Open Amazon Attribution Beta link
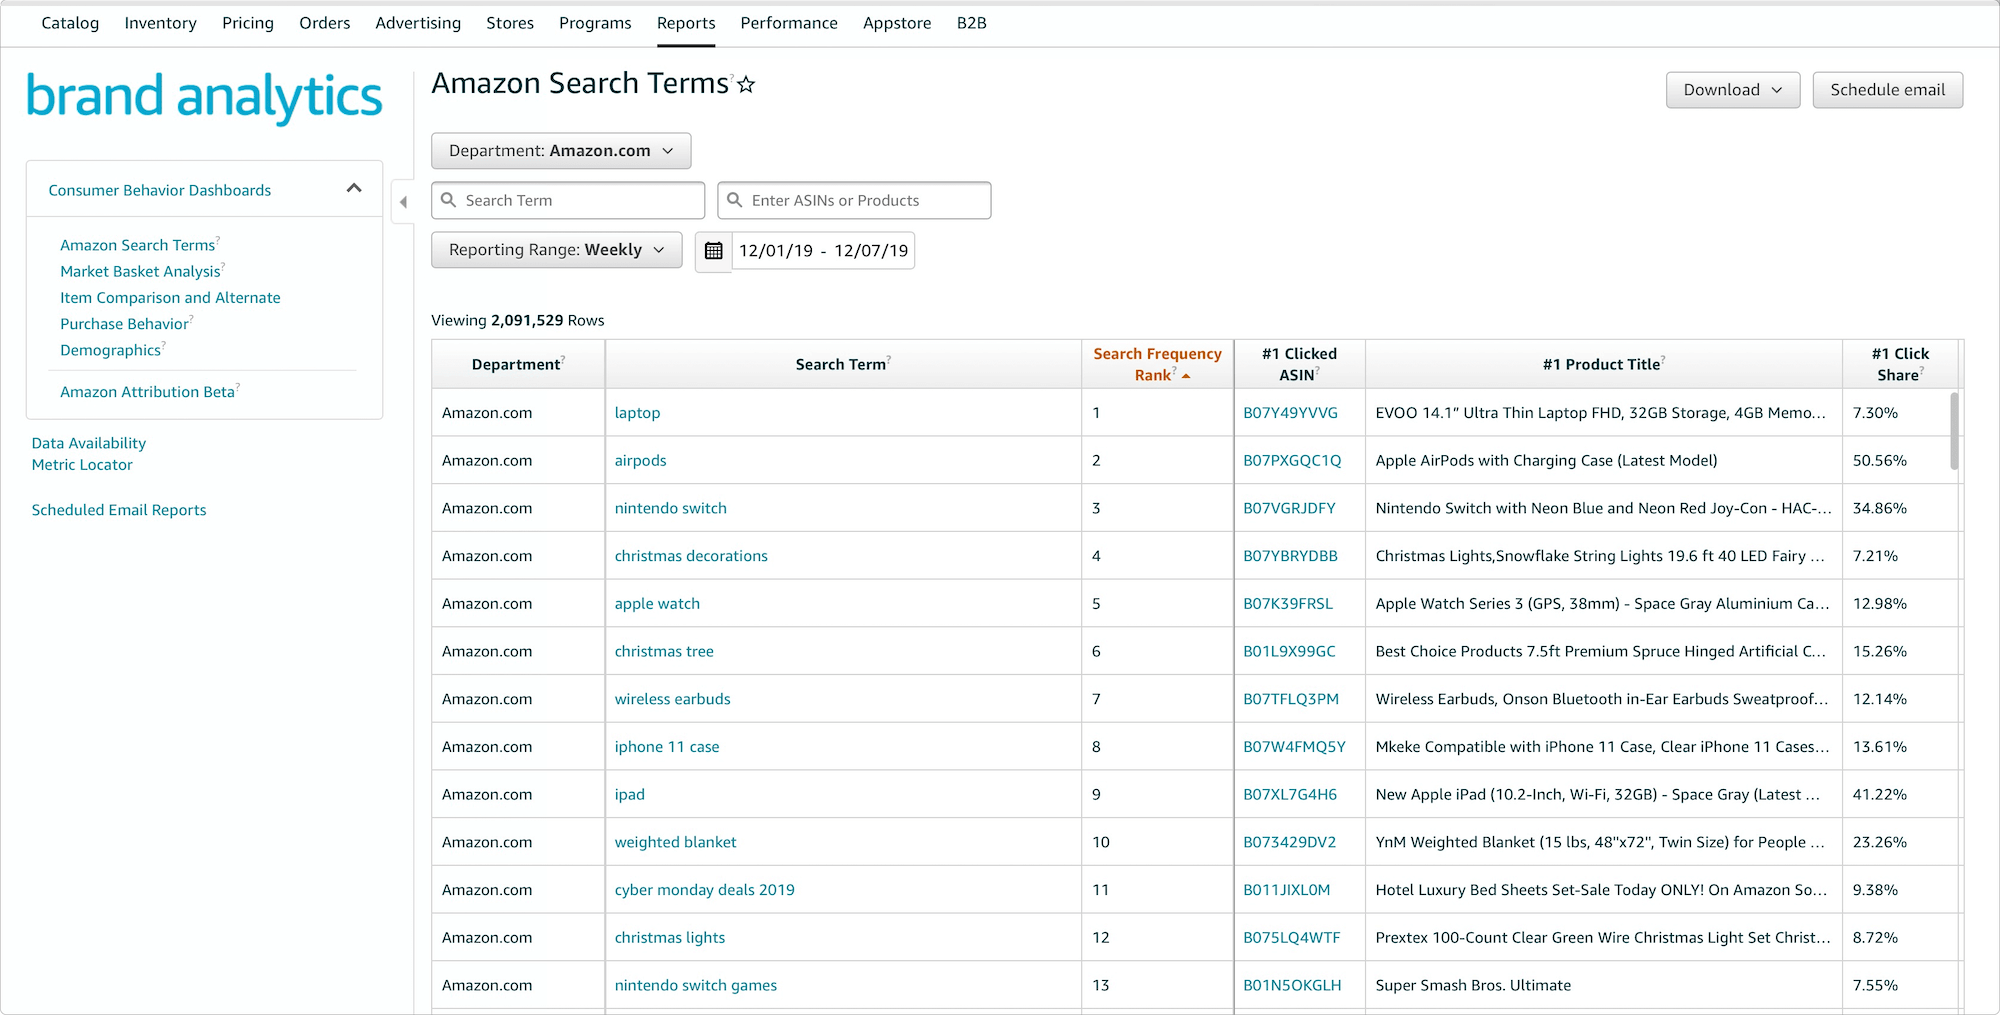This screenshot has width=2000, height=1015. point(147,392)
